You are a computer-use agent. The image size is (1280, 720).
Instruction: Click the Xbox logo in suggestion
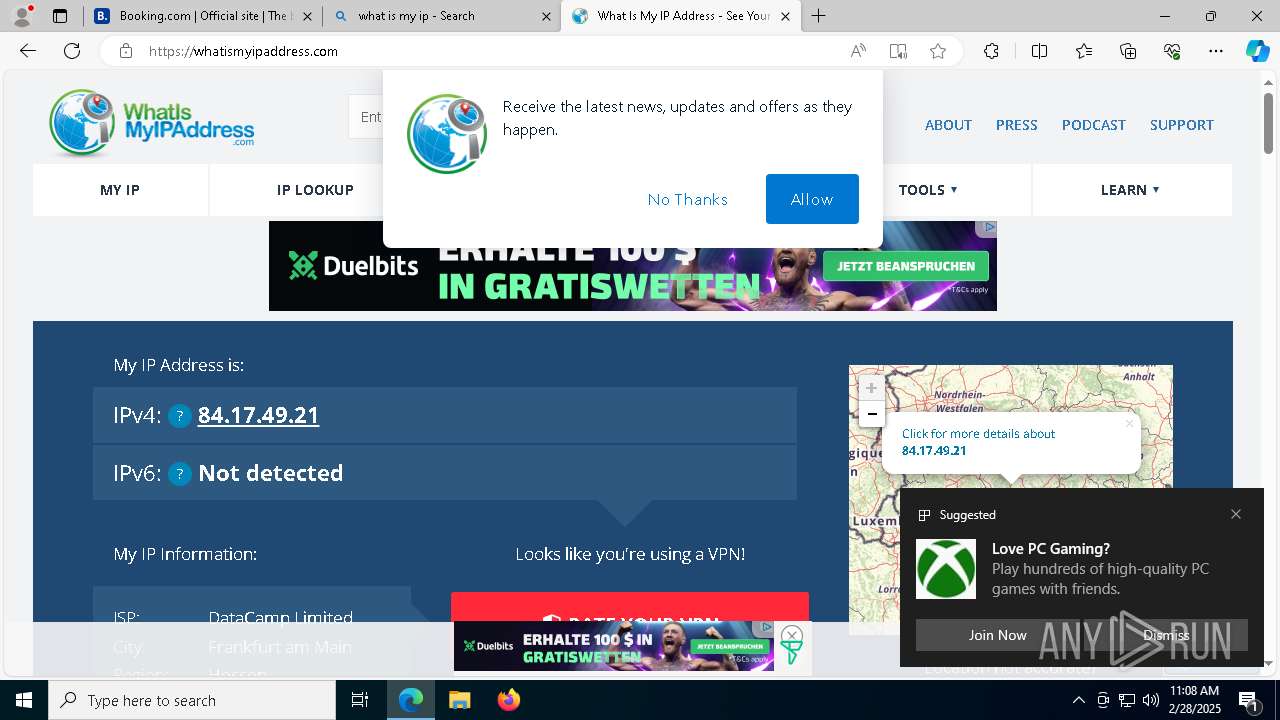(946, 569)
